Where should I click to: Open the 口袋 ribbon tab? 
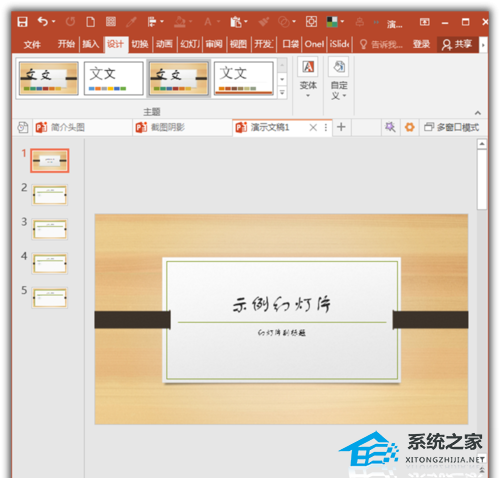[x=290, y=44]
